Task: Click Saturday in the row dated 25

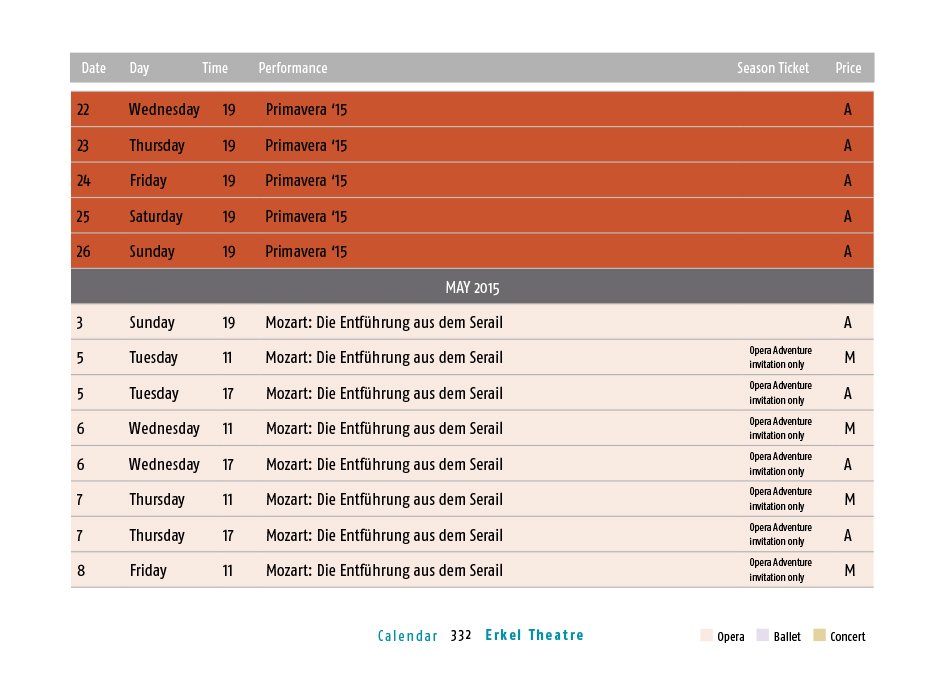Action: point(156,216)
